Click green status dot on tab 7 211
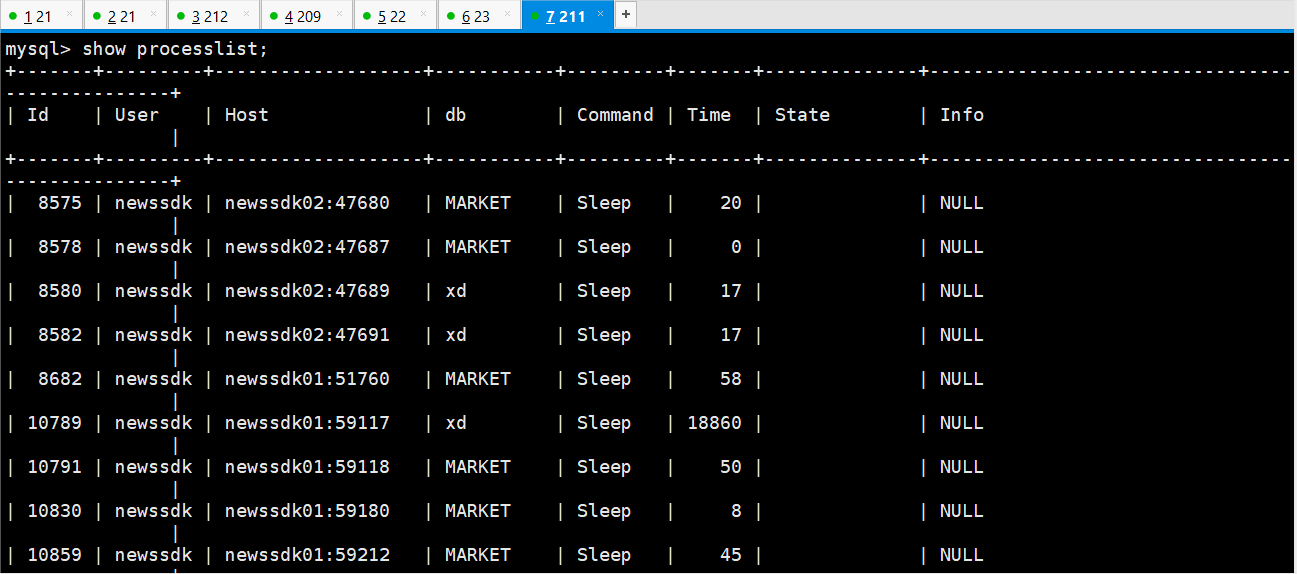 (535, 16)
